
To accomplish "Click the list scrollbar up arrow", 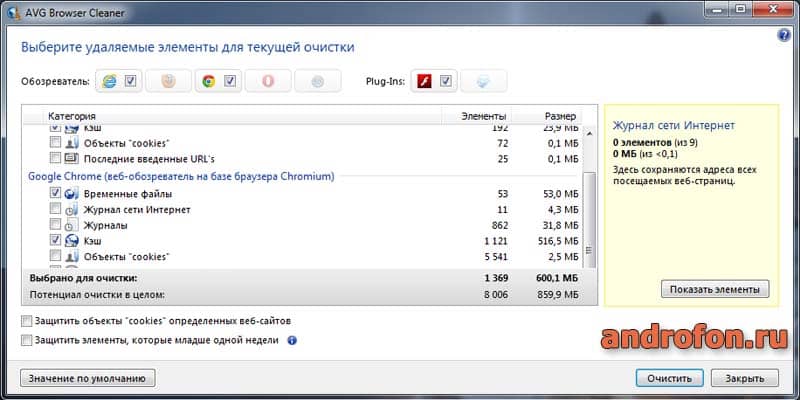I will pyautogui.click(x=590, y=133).
